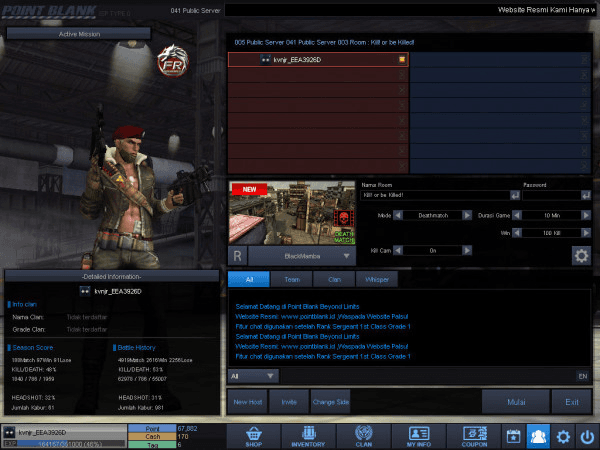Switch to the Clan chat tab
600x450 pixels.
334,279
